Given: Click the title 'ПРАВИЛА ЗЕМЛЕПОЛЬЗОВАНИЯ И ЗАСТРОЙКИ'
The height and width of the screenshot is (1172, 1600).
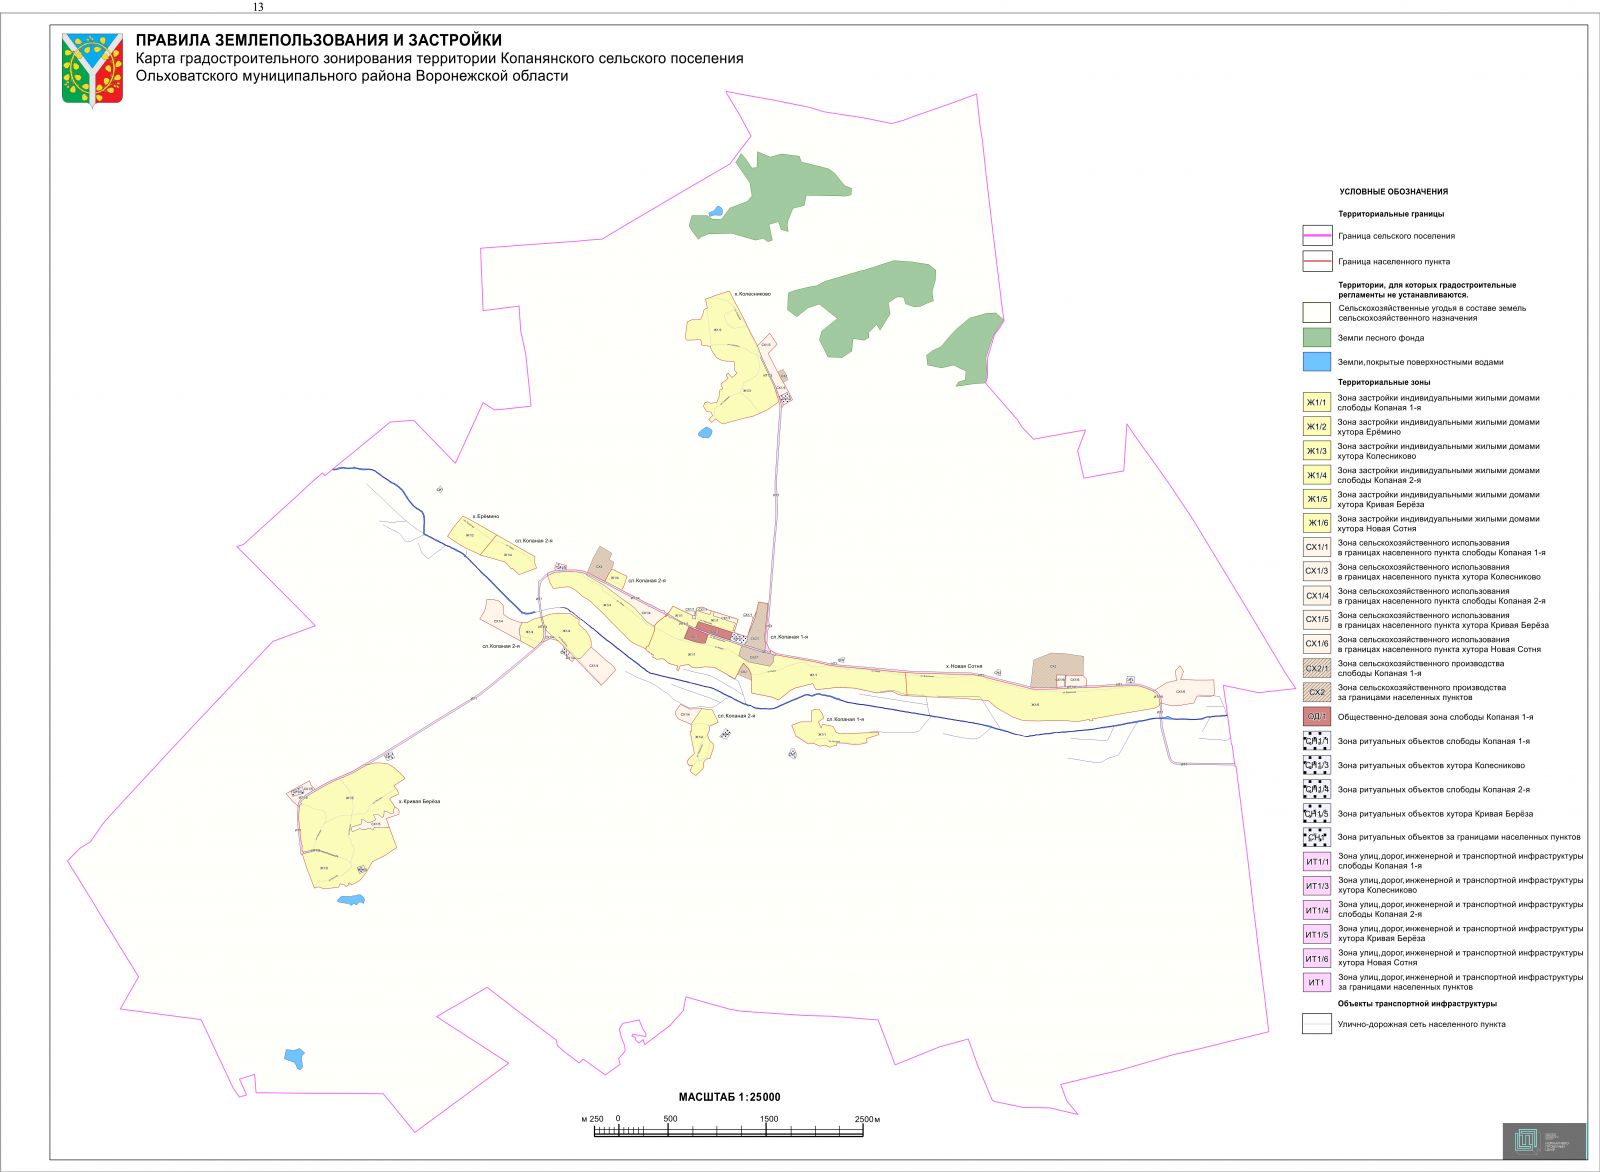Looking at the screenshot, I should (319, 40).
